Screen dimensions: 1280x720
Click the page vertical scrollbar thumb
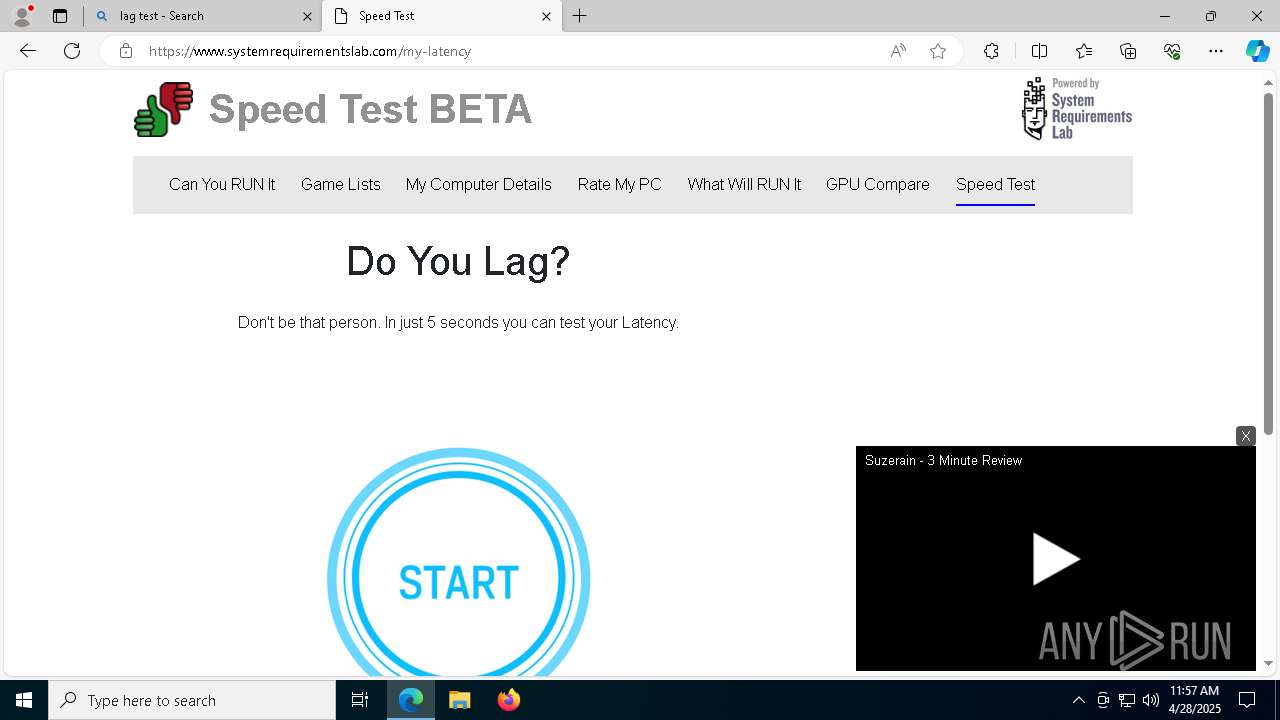click(x=1268, y=263)
